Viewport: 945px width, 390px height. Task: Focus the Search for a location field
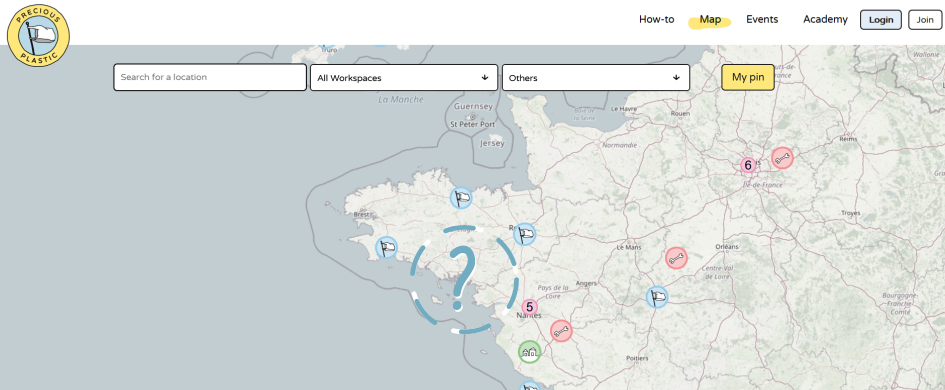click(x=210, y=78)
